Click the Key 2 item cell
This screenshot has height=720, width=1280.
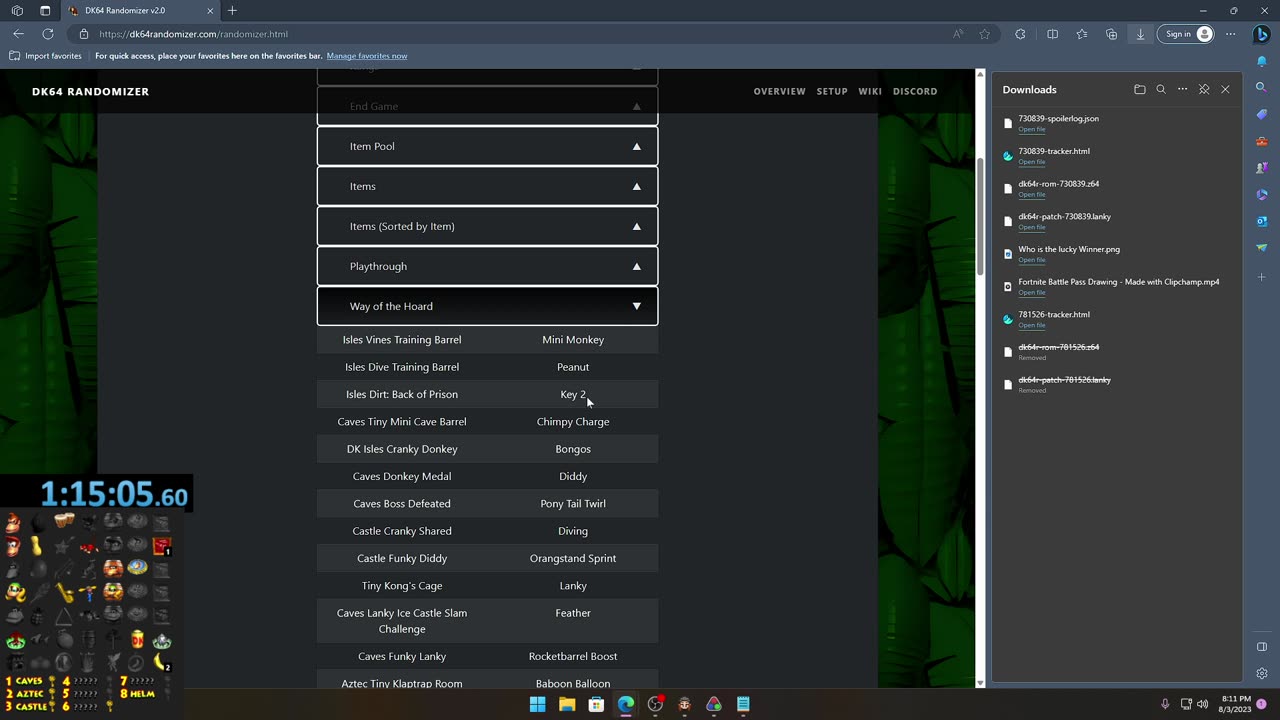[x=573, y=394]
